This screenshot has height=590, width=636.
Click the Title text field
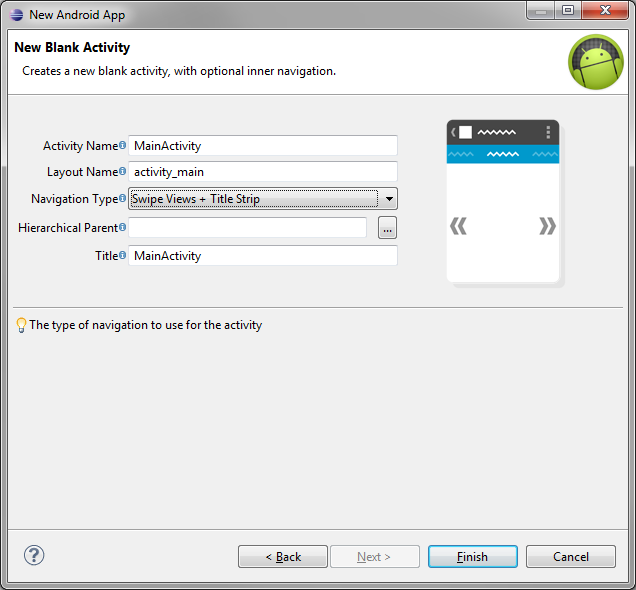click(x=263, y=255)
